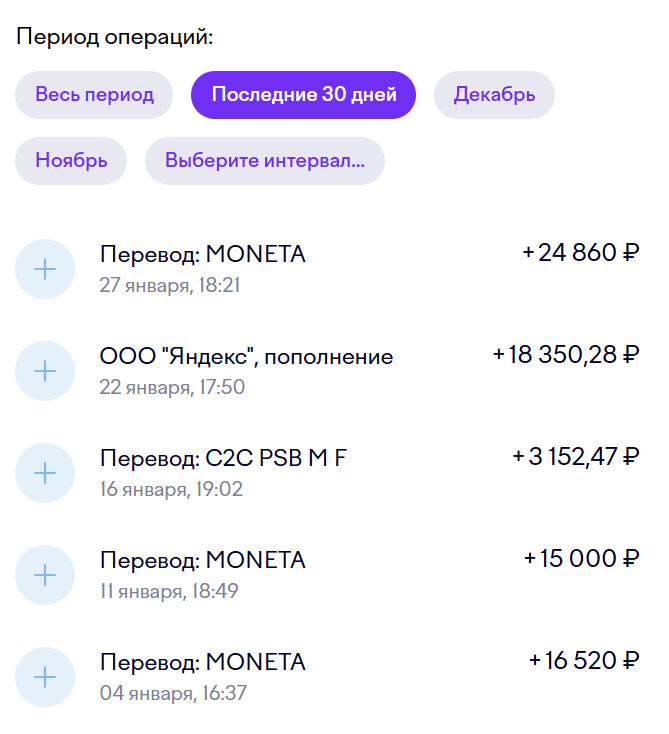Screen dimensions: 669x734
Task: Filter operations by Декабрь
Action: pyautogui.click(x=494, y=95)
